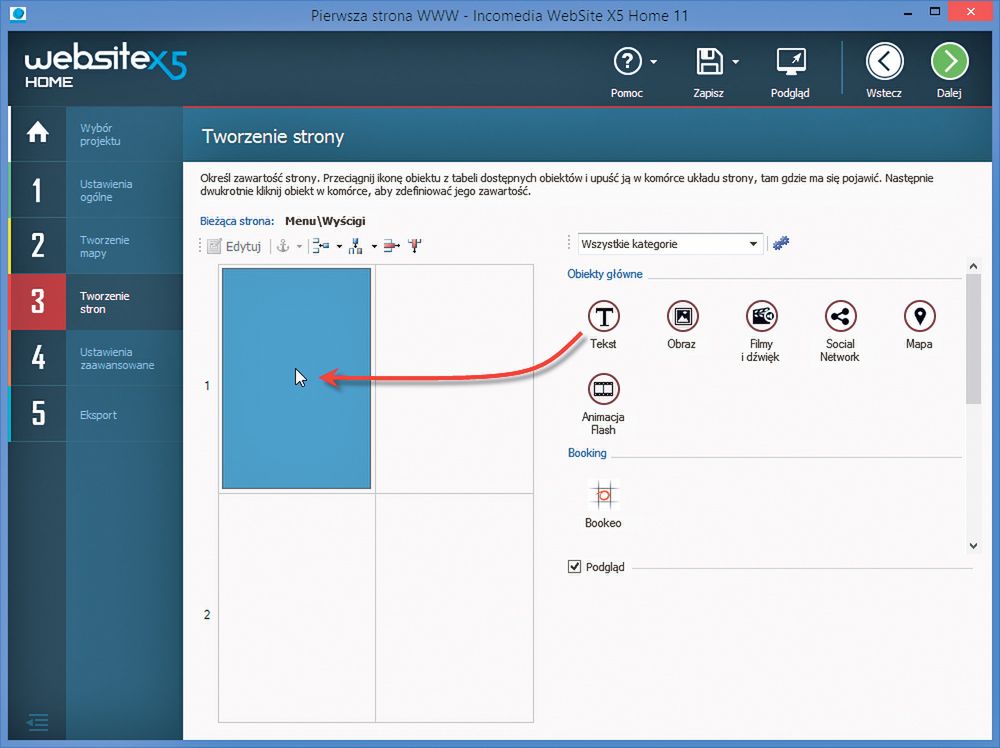The image size is (1000, 748).
Task: Select the highlighted blue layout cell
Action: pos(297,378)
